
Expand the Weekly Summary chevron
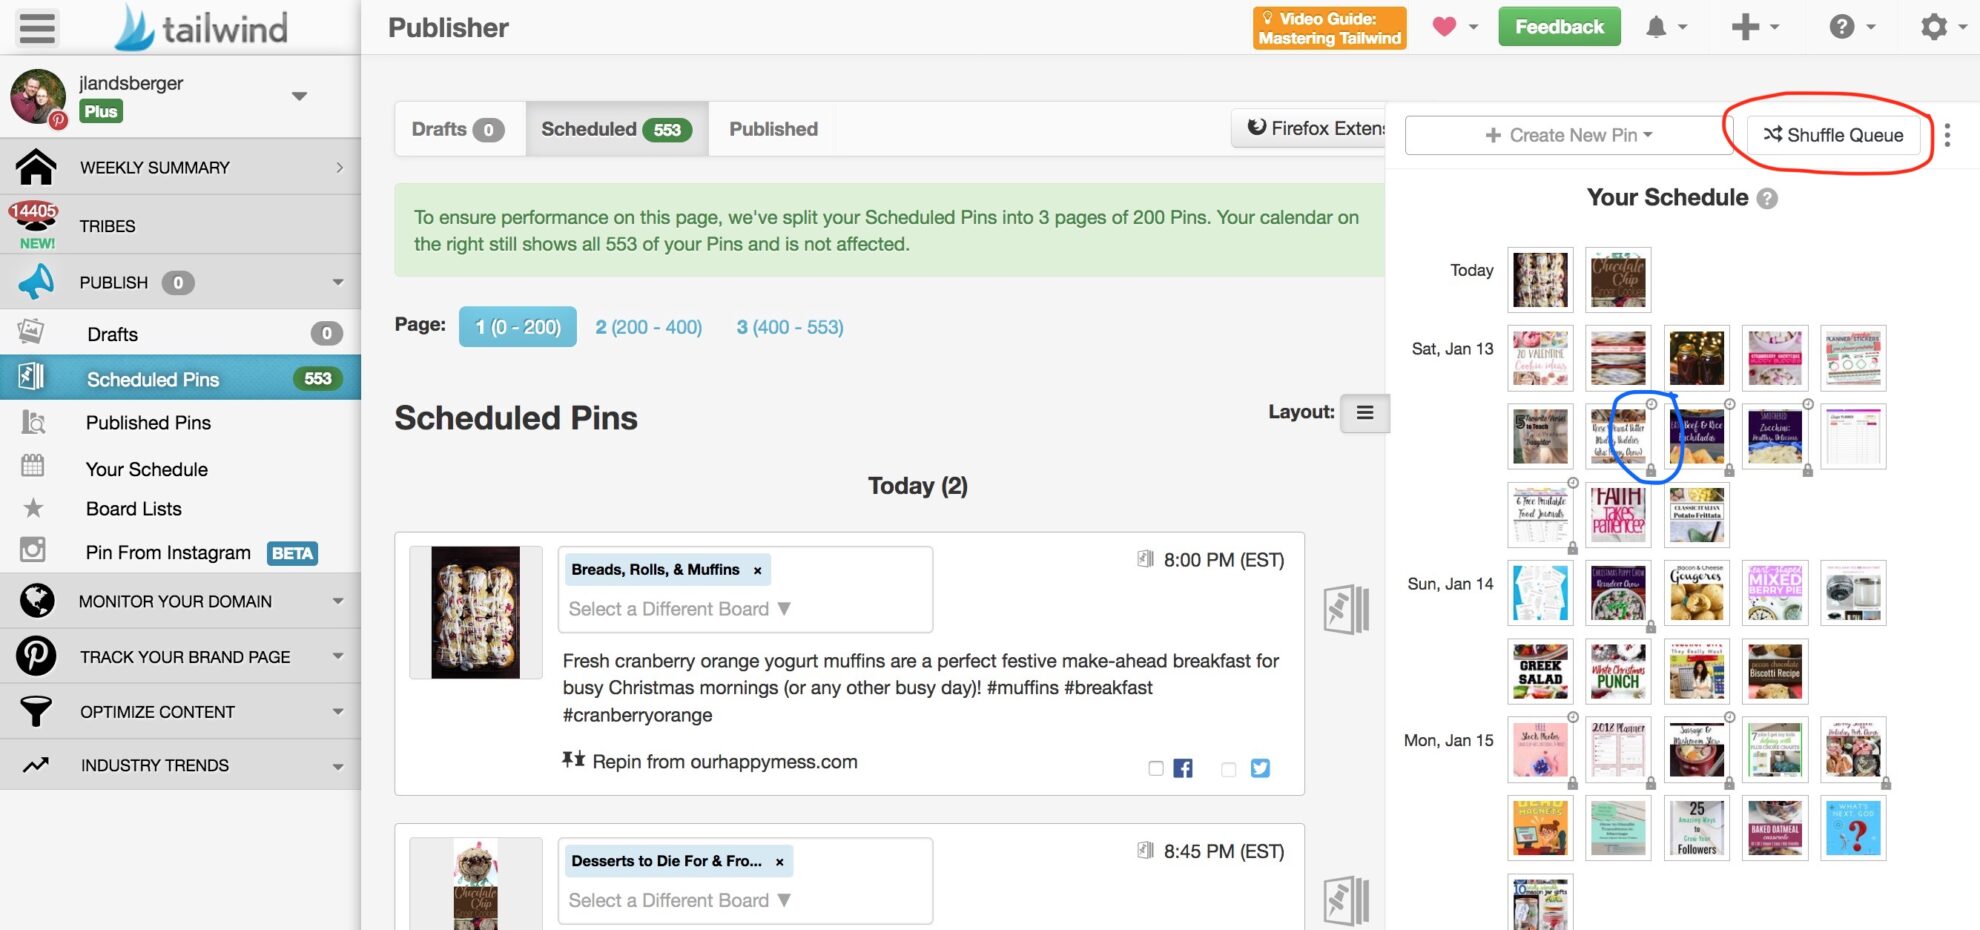339,167
